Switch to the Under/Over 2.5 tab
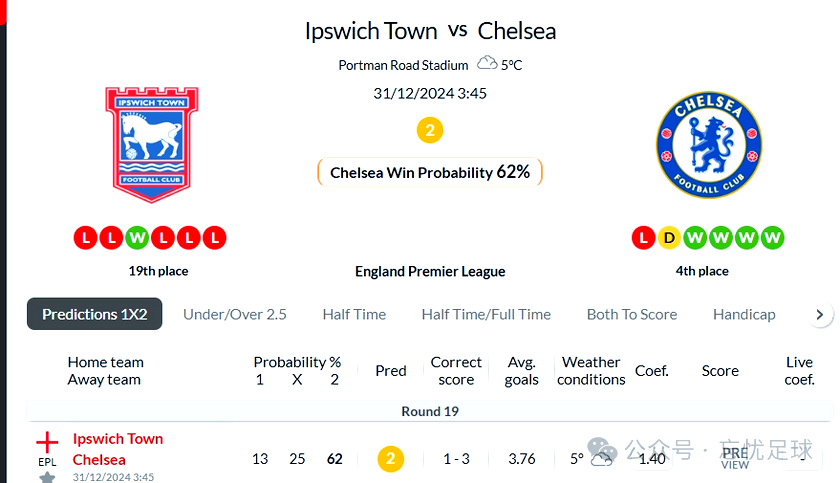The width and height of the screenshot is (840, 483). 235,314
